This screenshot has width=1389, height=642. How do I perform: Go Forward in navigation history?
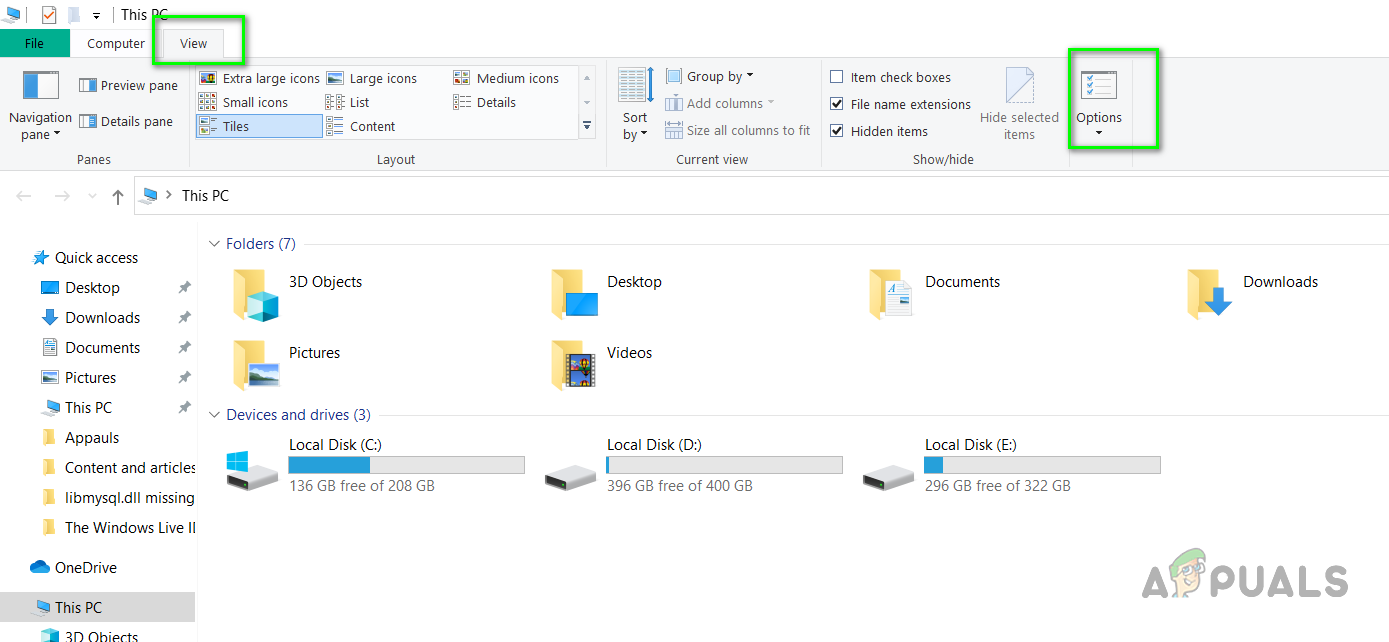(x=62, y=196)
